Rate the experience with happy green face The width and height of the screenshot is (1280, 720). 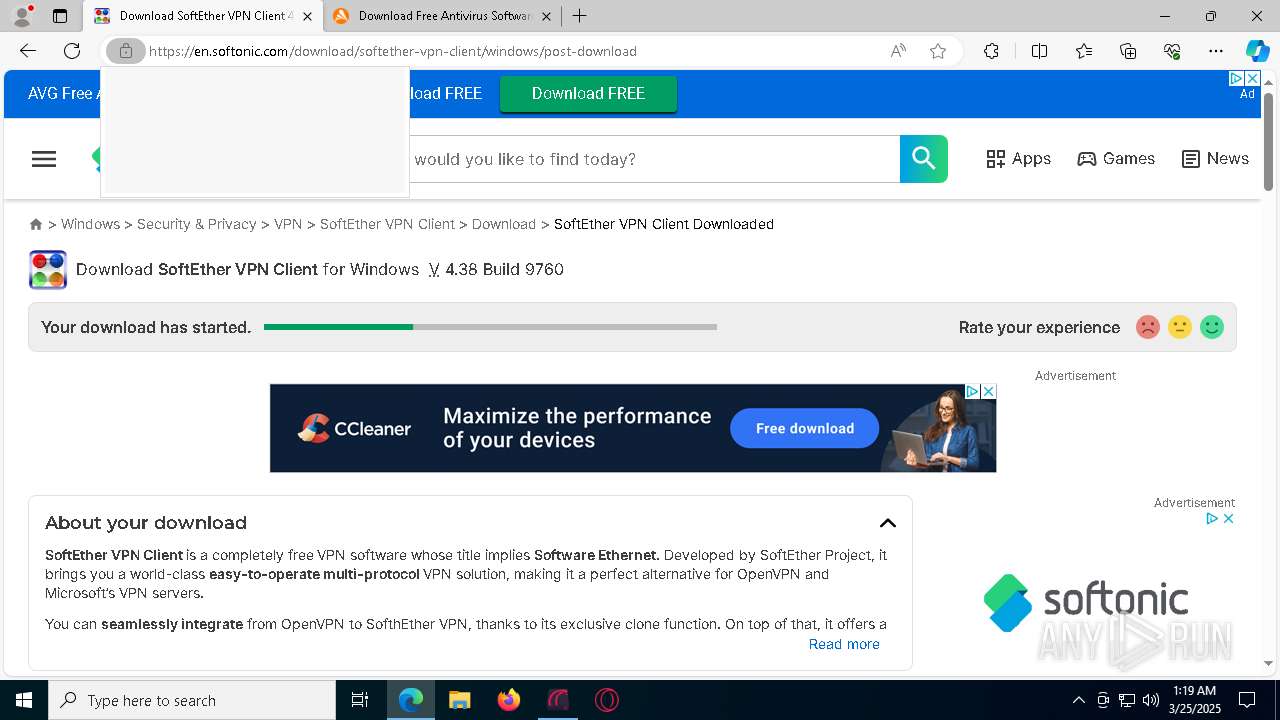coord(1212,327)
